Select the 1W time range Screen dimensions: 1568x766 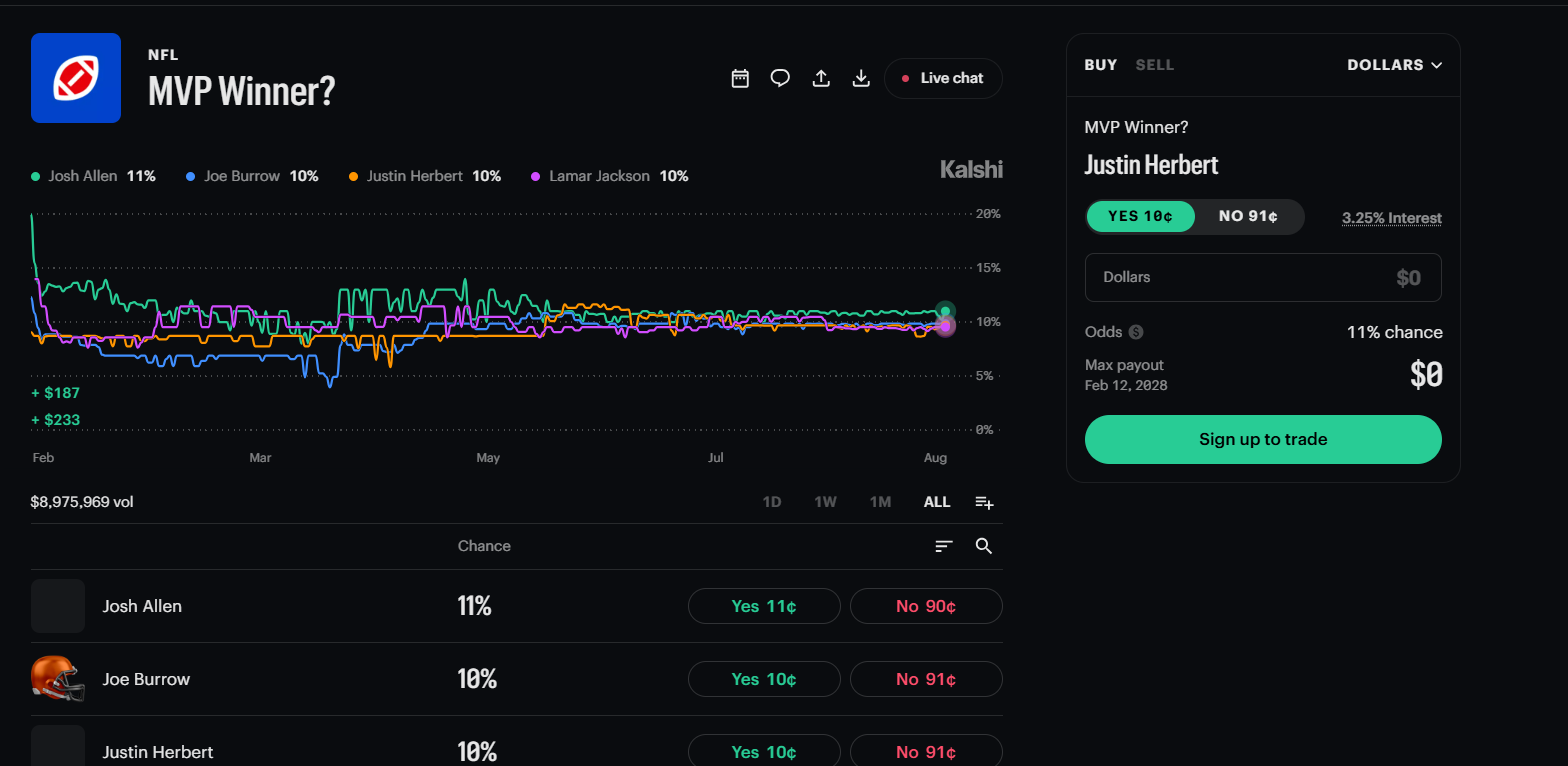click(x=825, y=502)
